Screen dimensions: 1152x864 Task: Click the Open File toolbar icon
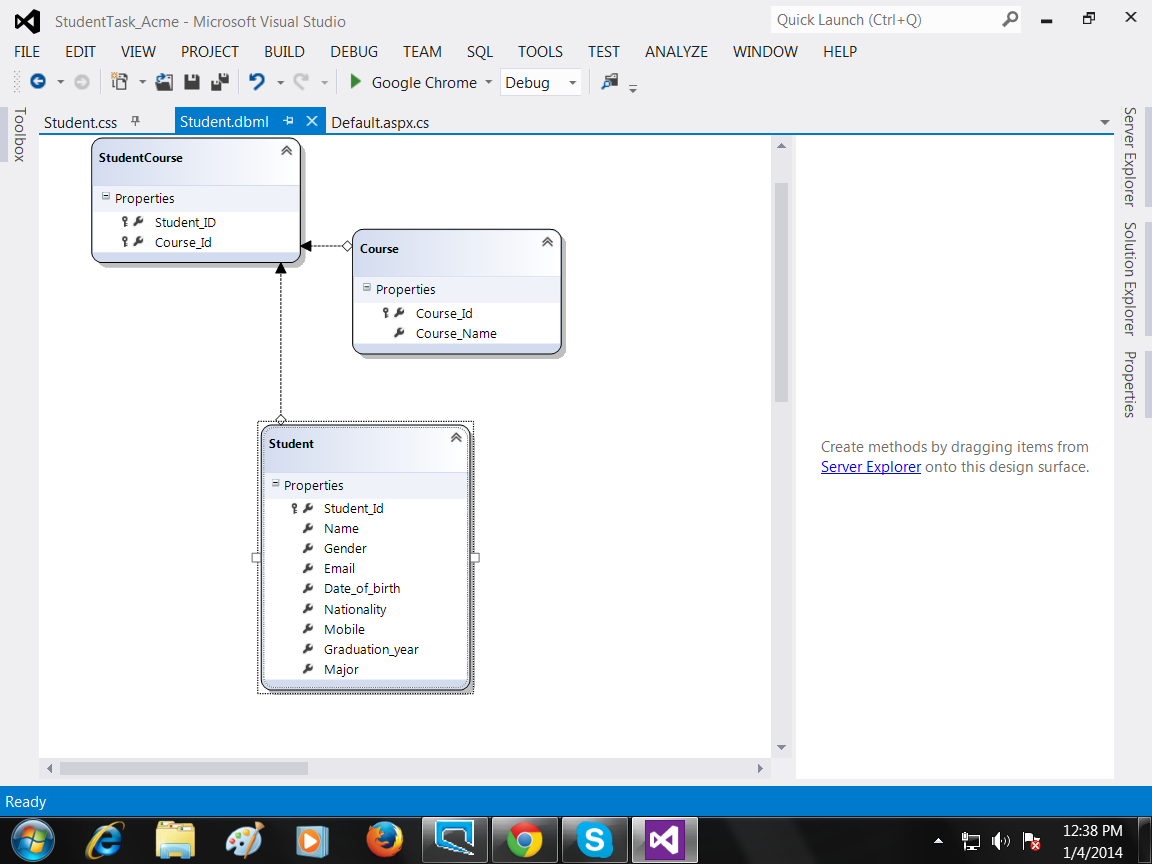(x=165, y=82)
